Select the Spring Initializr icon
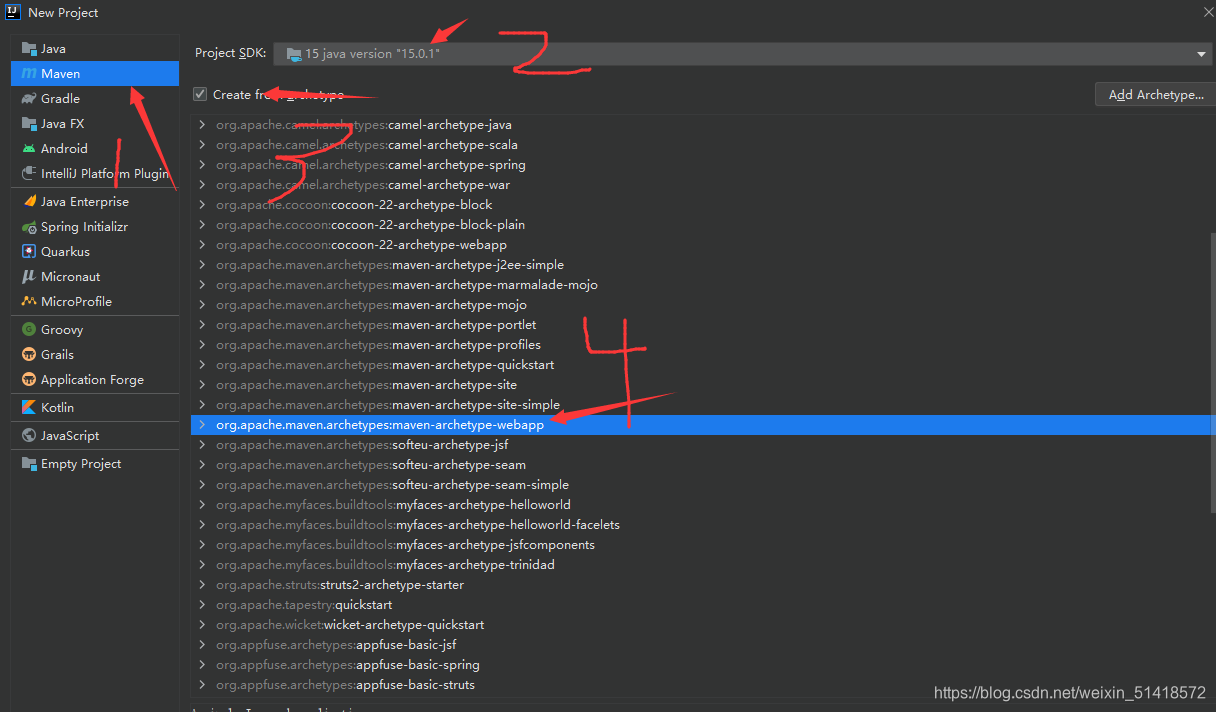The image size is (1216, 712). [x=28, y=226]
